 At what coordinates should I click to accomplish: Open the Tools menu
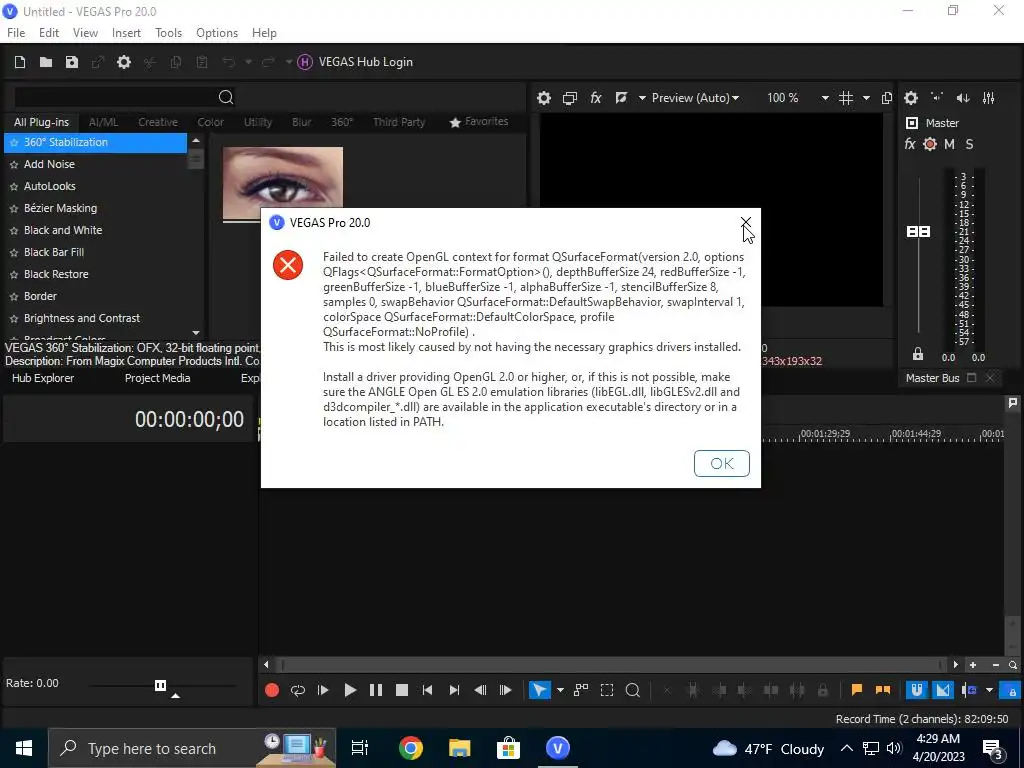coord(168,33)
